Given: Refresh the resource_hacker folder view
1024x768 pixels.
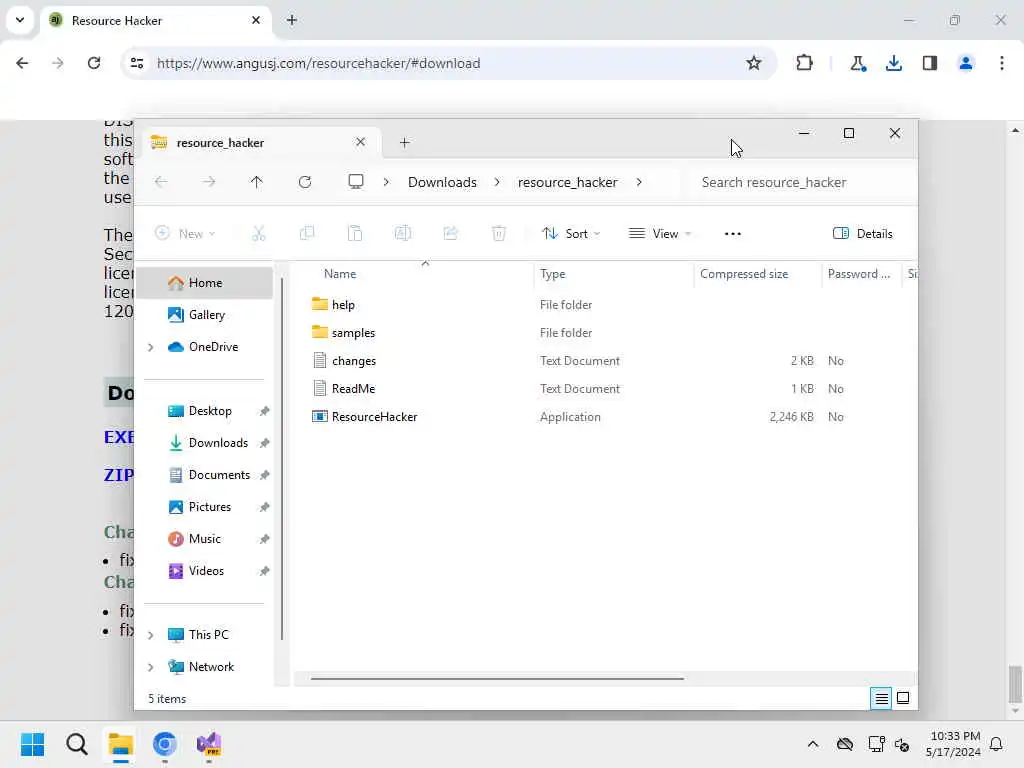Looking at the screenshot, I should (x=305, y=182).
